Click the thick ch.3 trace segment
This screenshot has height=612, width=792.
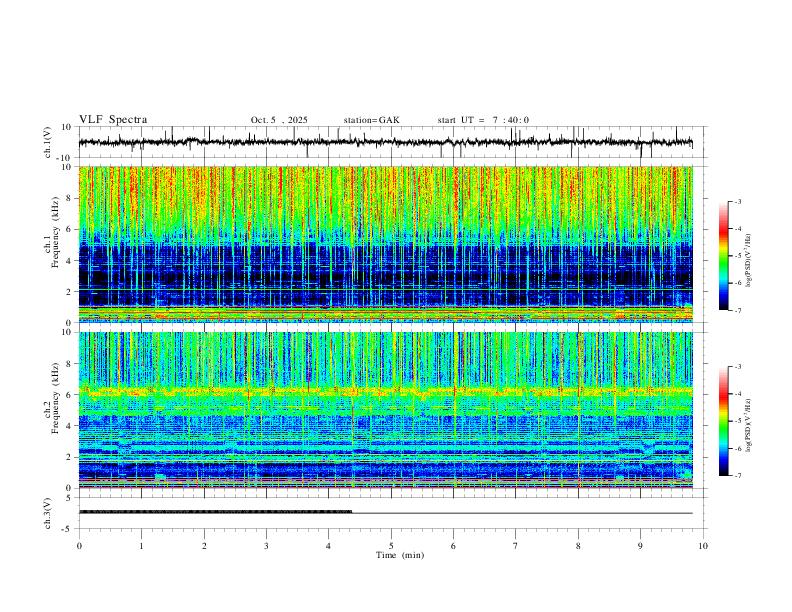[x=215, y=512]
